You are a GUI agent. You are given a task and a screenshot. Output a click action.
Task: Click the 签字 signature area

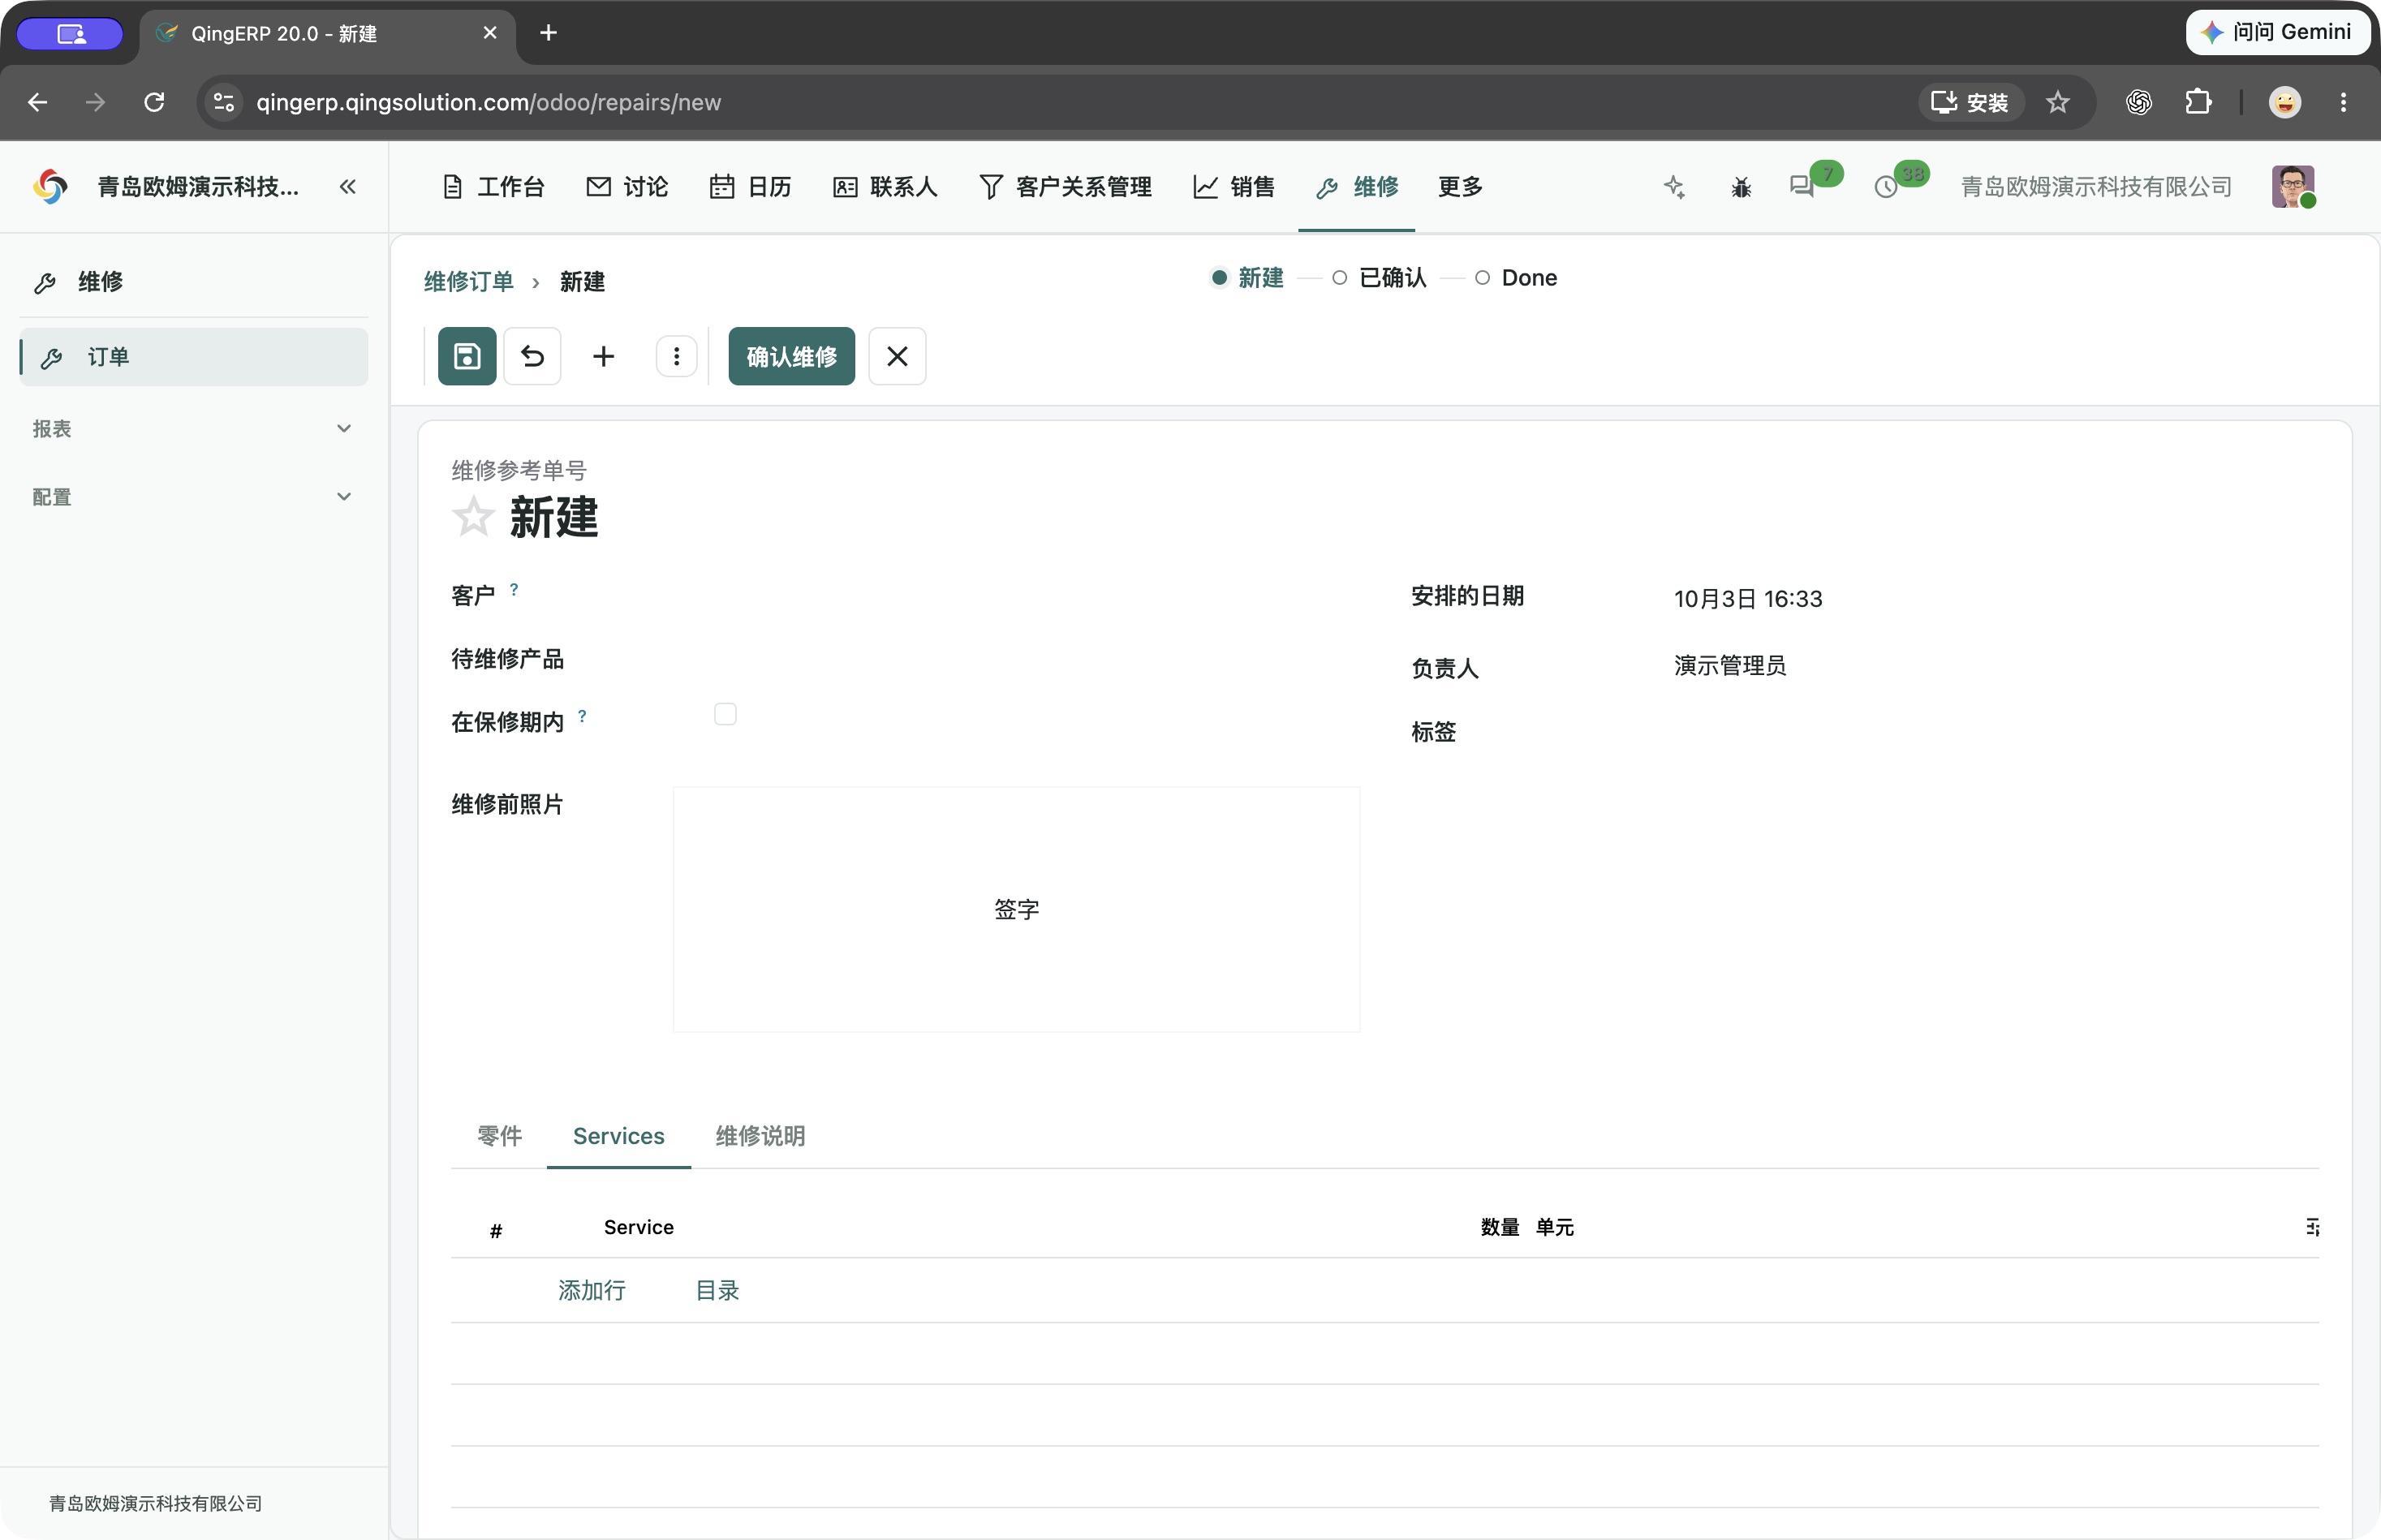tap(1016, 909)
